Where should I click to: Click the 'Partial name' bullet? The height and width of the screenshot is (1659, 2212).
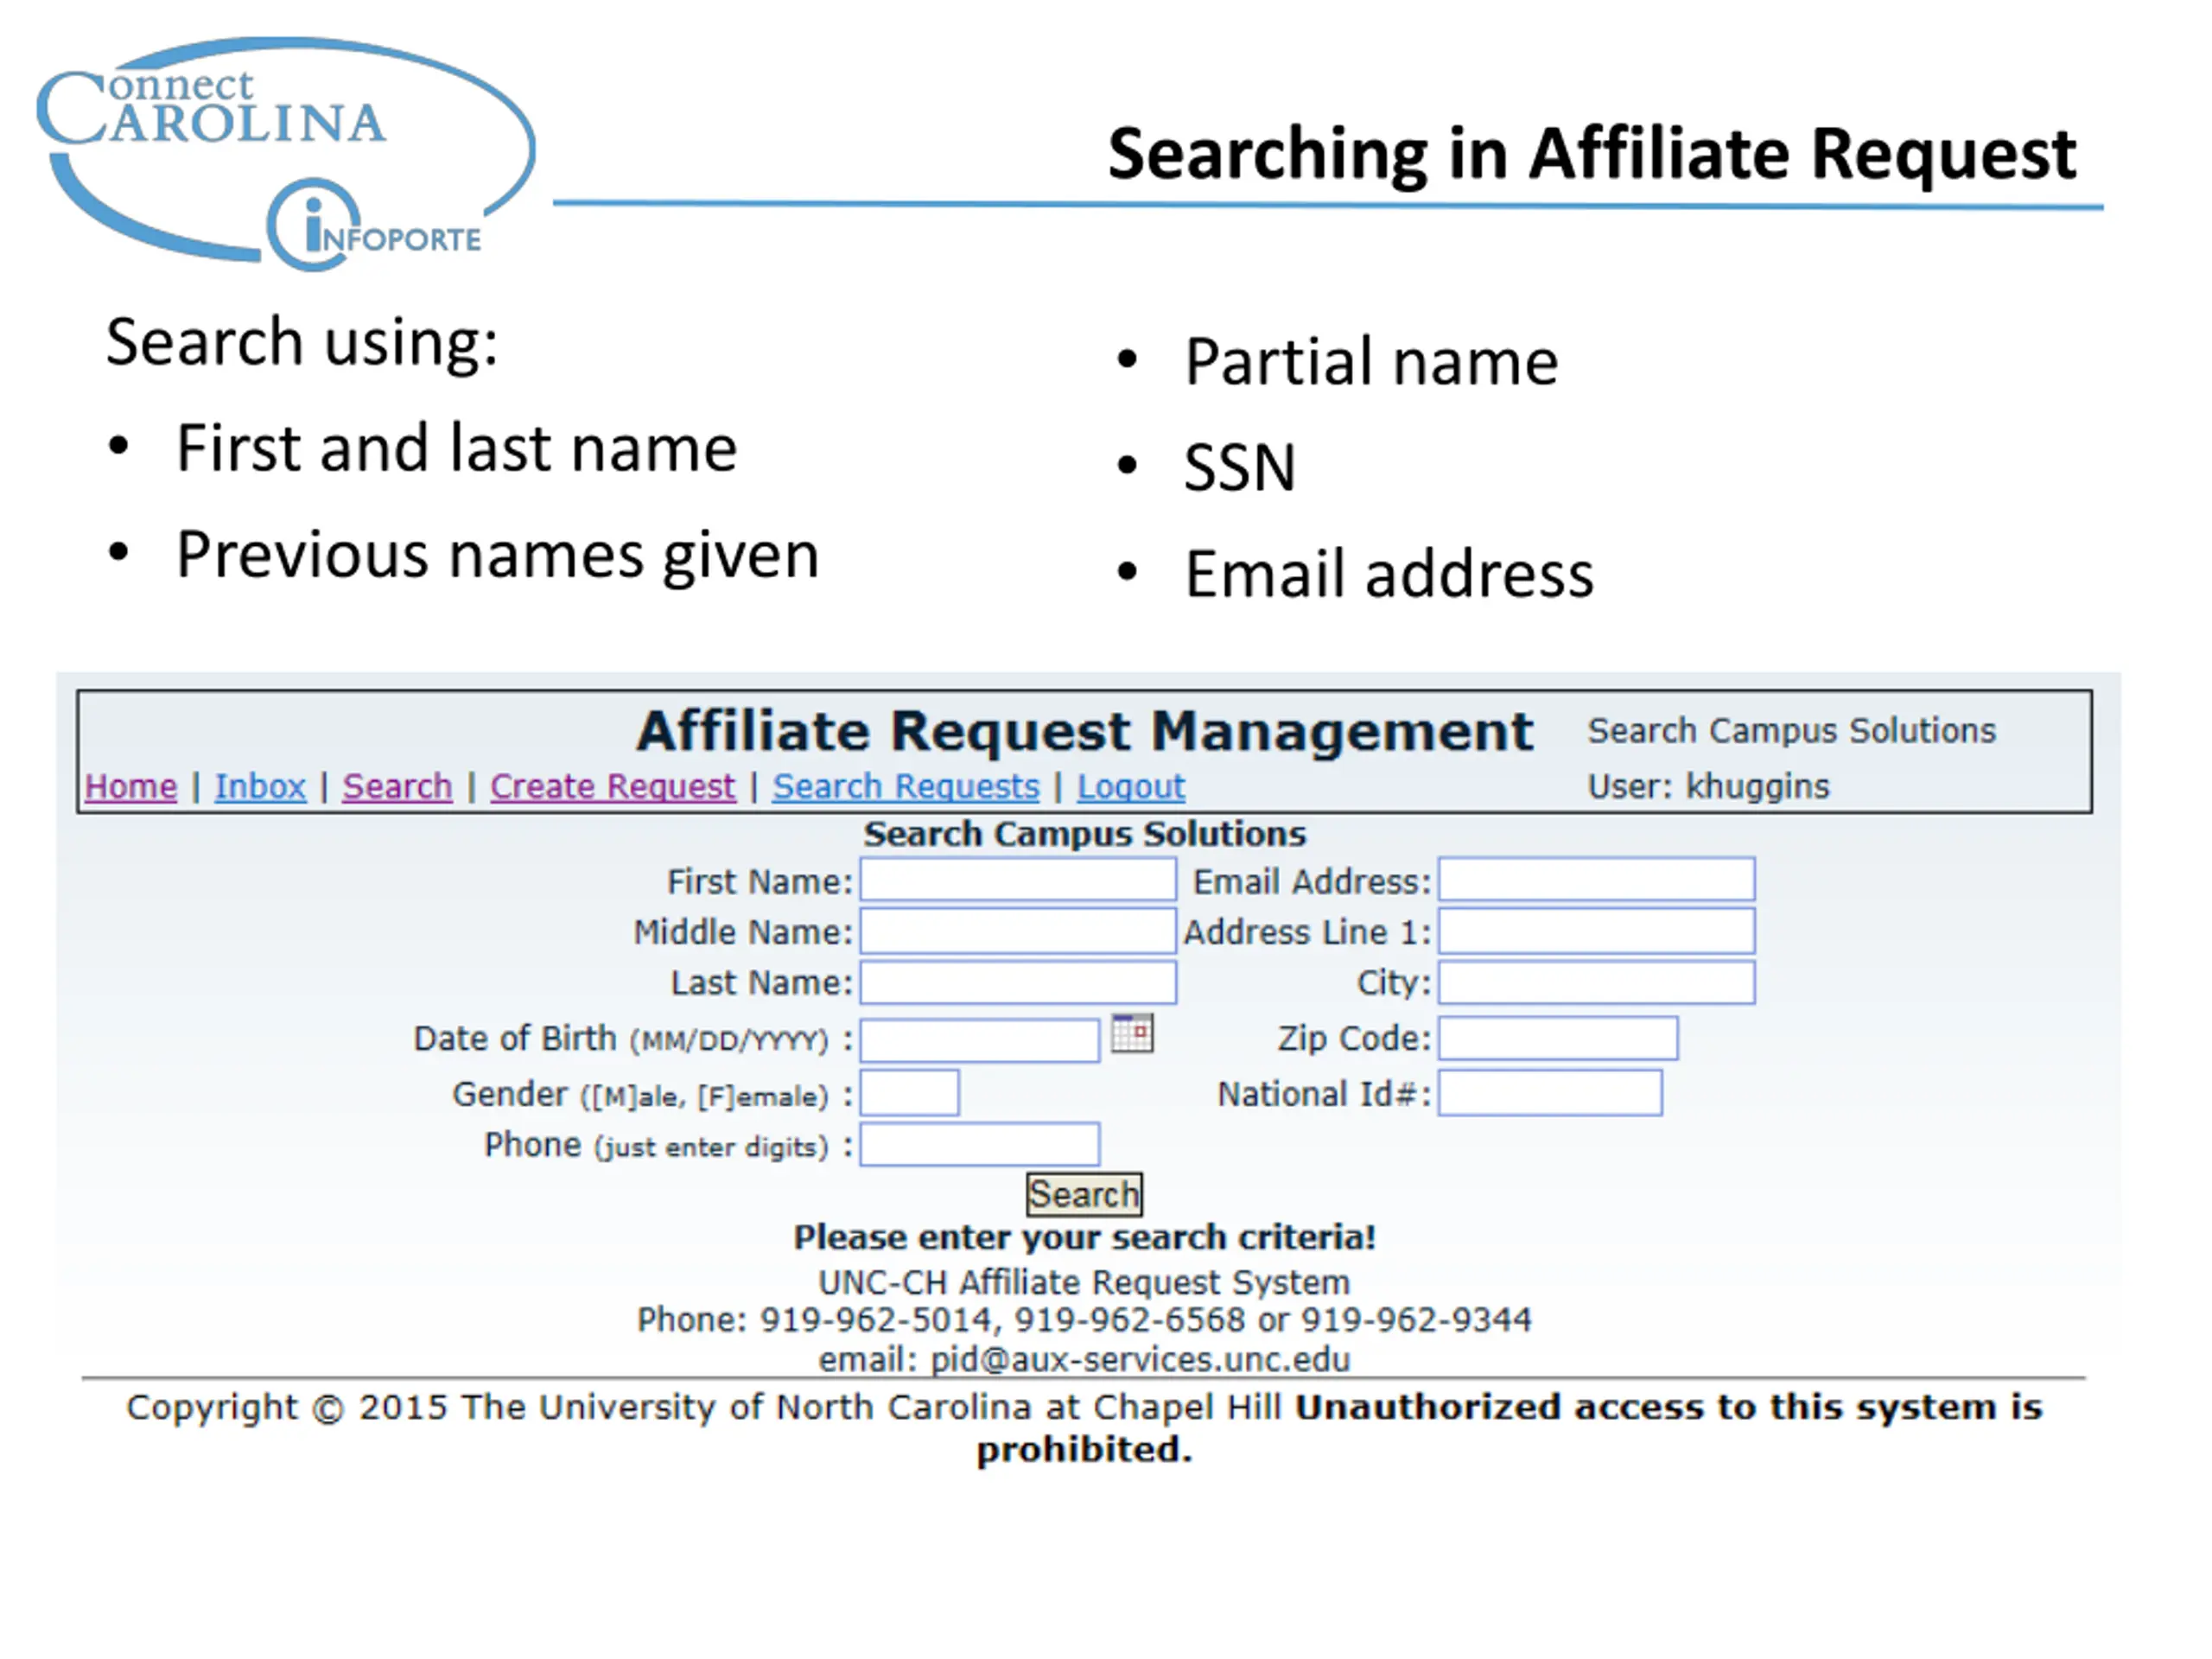[1371, 362]
